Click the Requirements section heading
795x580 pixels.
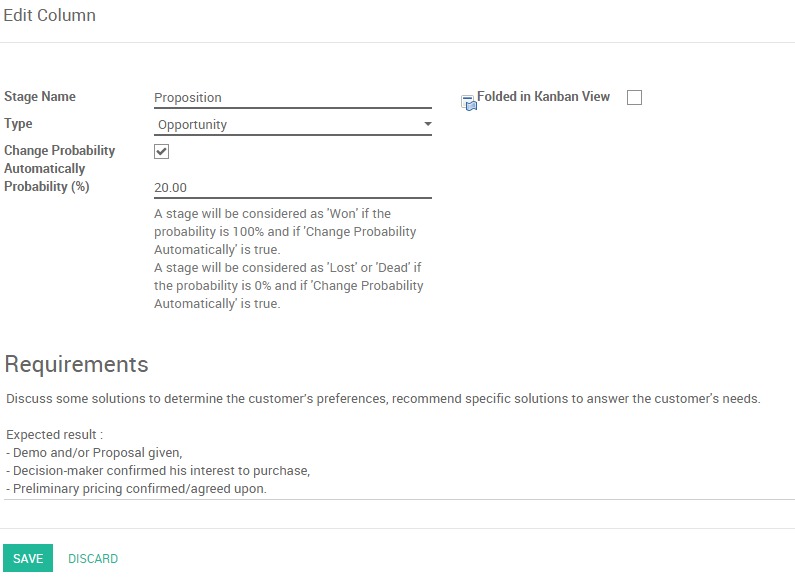[x=77, y=364]
